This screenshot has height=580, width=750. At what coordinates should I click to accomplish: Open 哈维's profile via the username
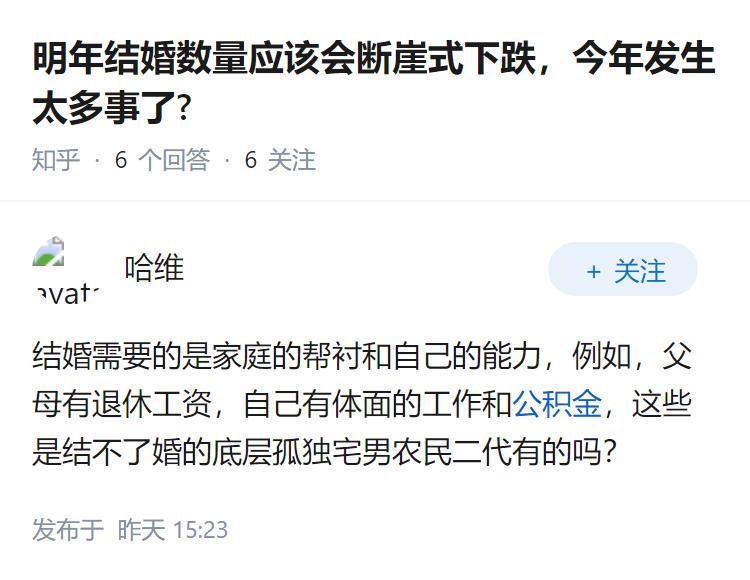tap(154, 268)
